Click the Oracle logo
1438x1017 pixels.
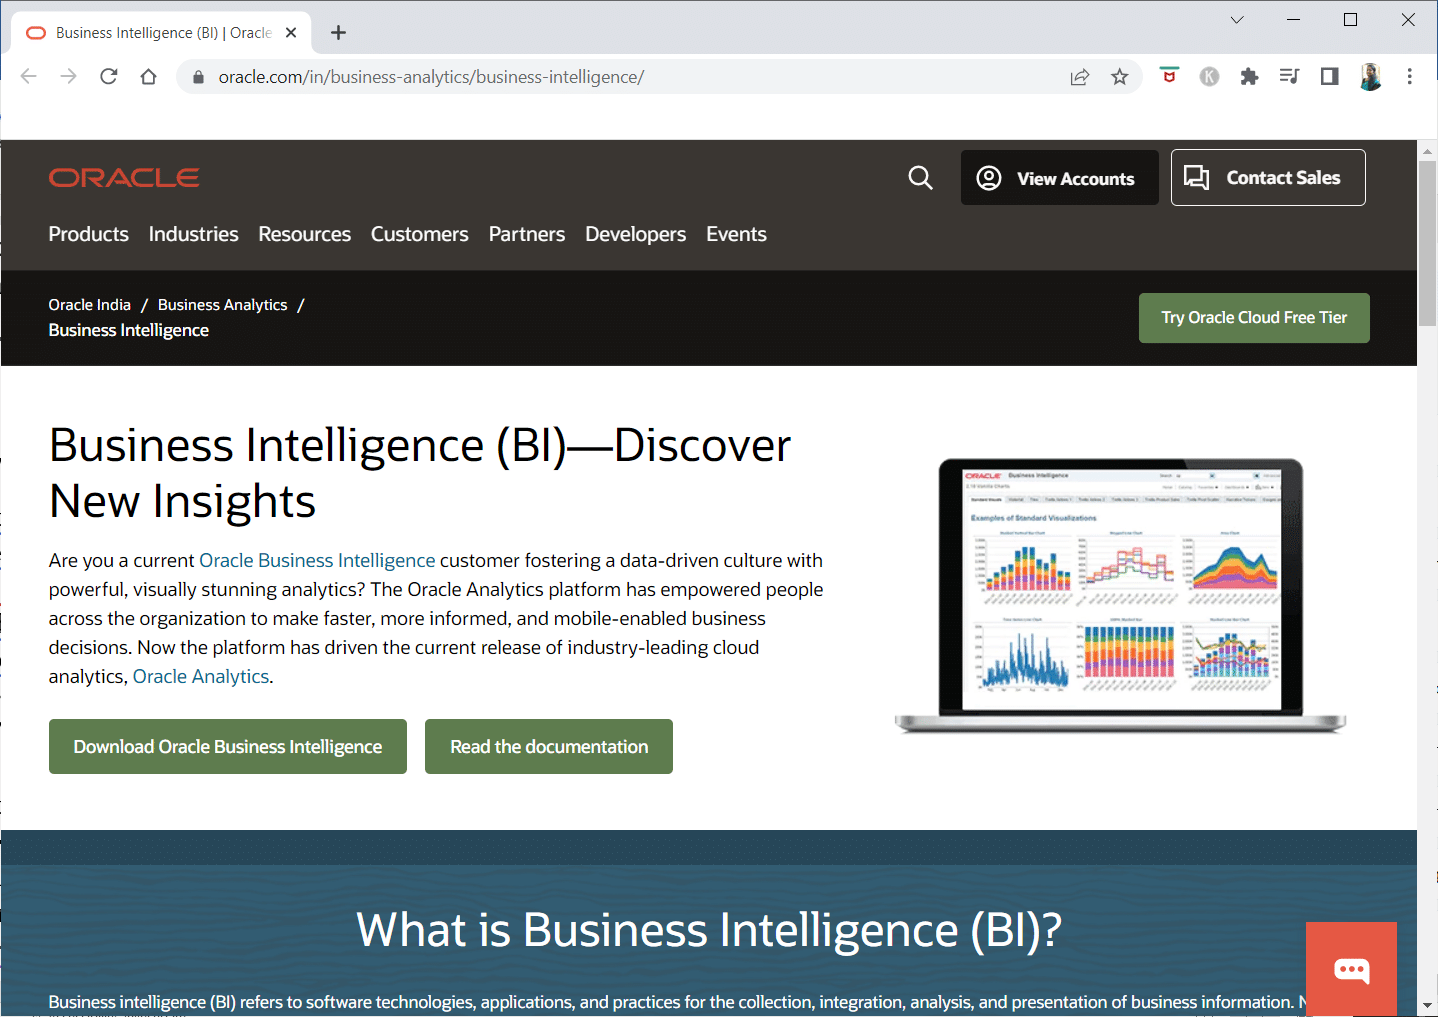124,178
